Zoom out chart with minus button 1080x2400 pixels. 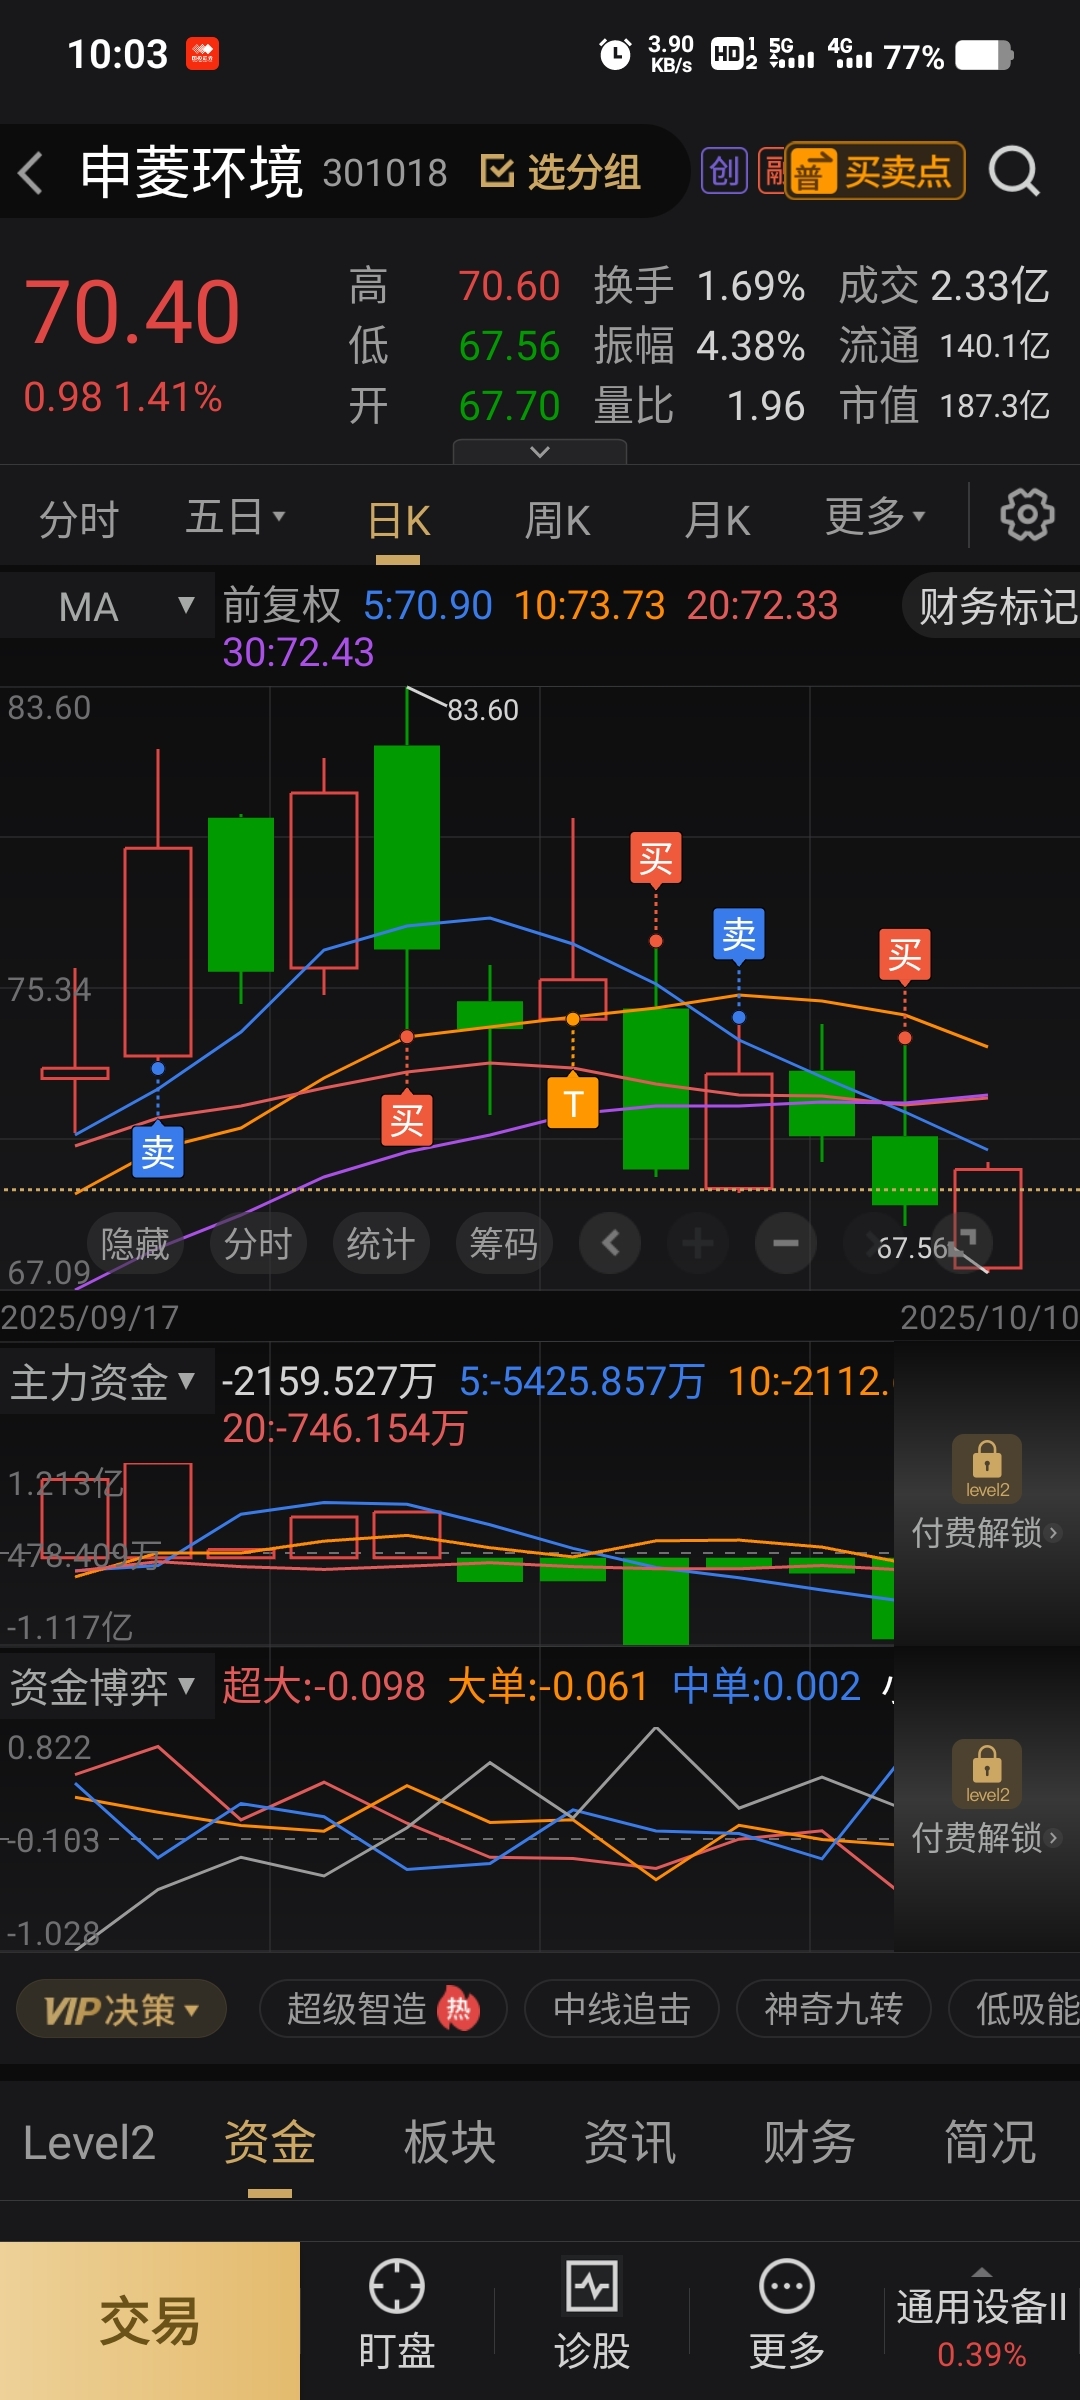786,1243
